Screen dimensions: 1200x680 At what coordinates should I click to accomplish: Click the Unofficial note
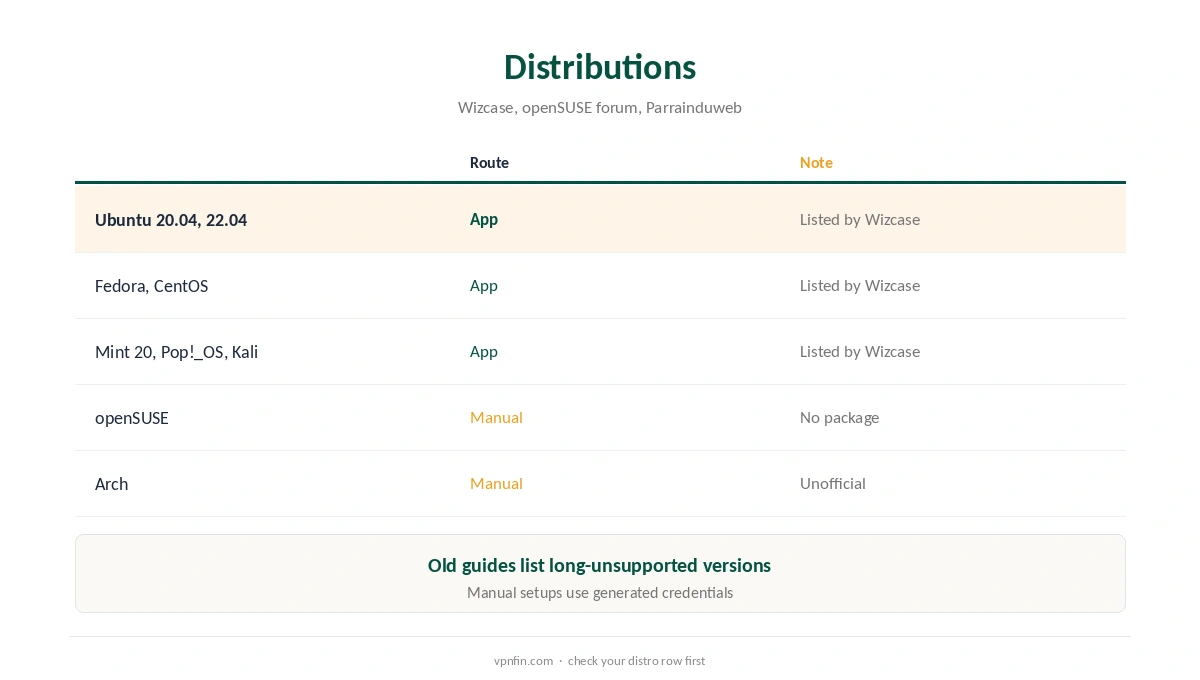[833, 483]
